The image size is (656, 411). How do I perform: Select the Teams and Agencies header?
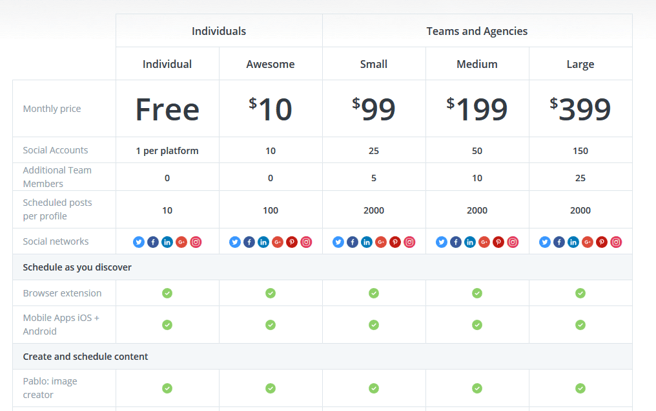(x=477, y=31)
